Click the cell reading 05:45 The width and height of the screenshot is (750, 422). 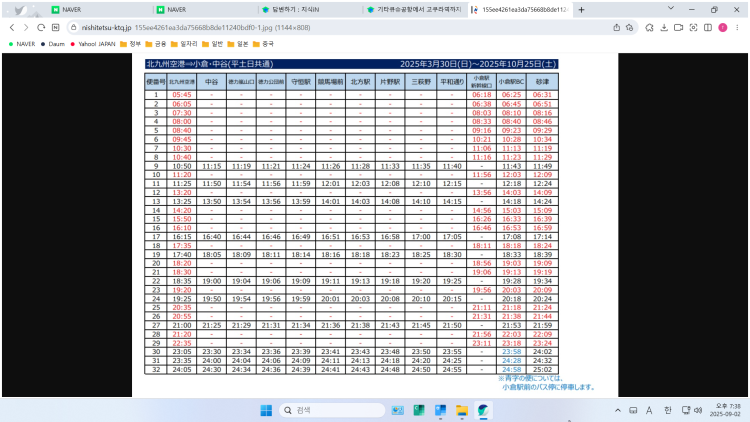(x=182, y=95)
